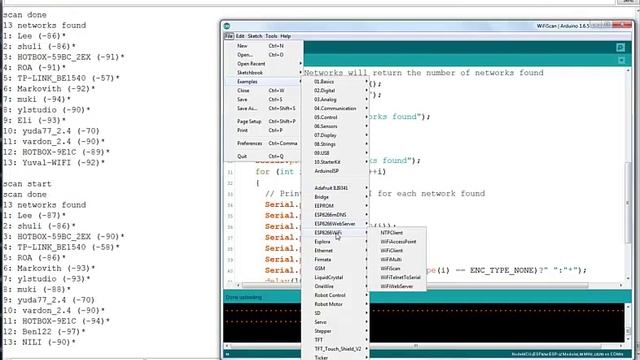
Task: Click the Arduino app icon in title bar
Action: tap(227, 26)
